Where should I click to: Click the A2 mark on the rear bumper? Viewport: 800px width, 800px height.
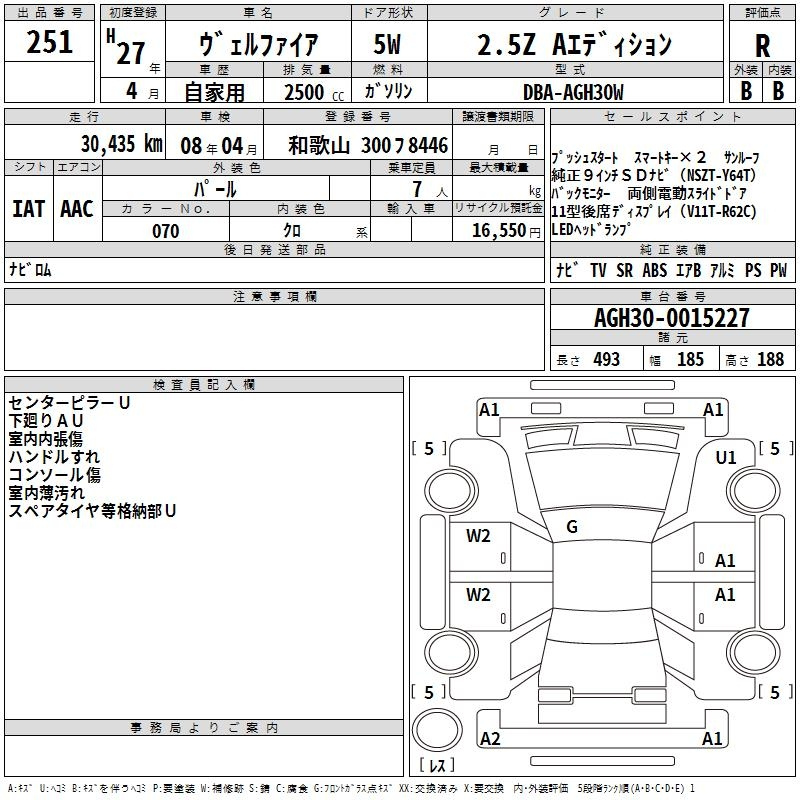(x=490, y=738)
